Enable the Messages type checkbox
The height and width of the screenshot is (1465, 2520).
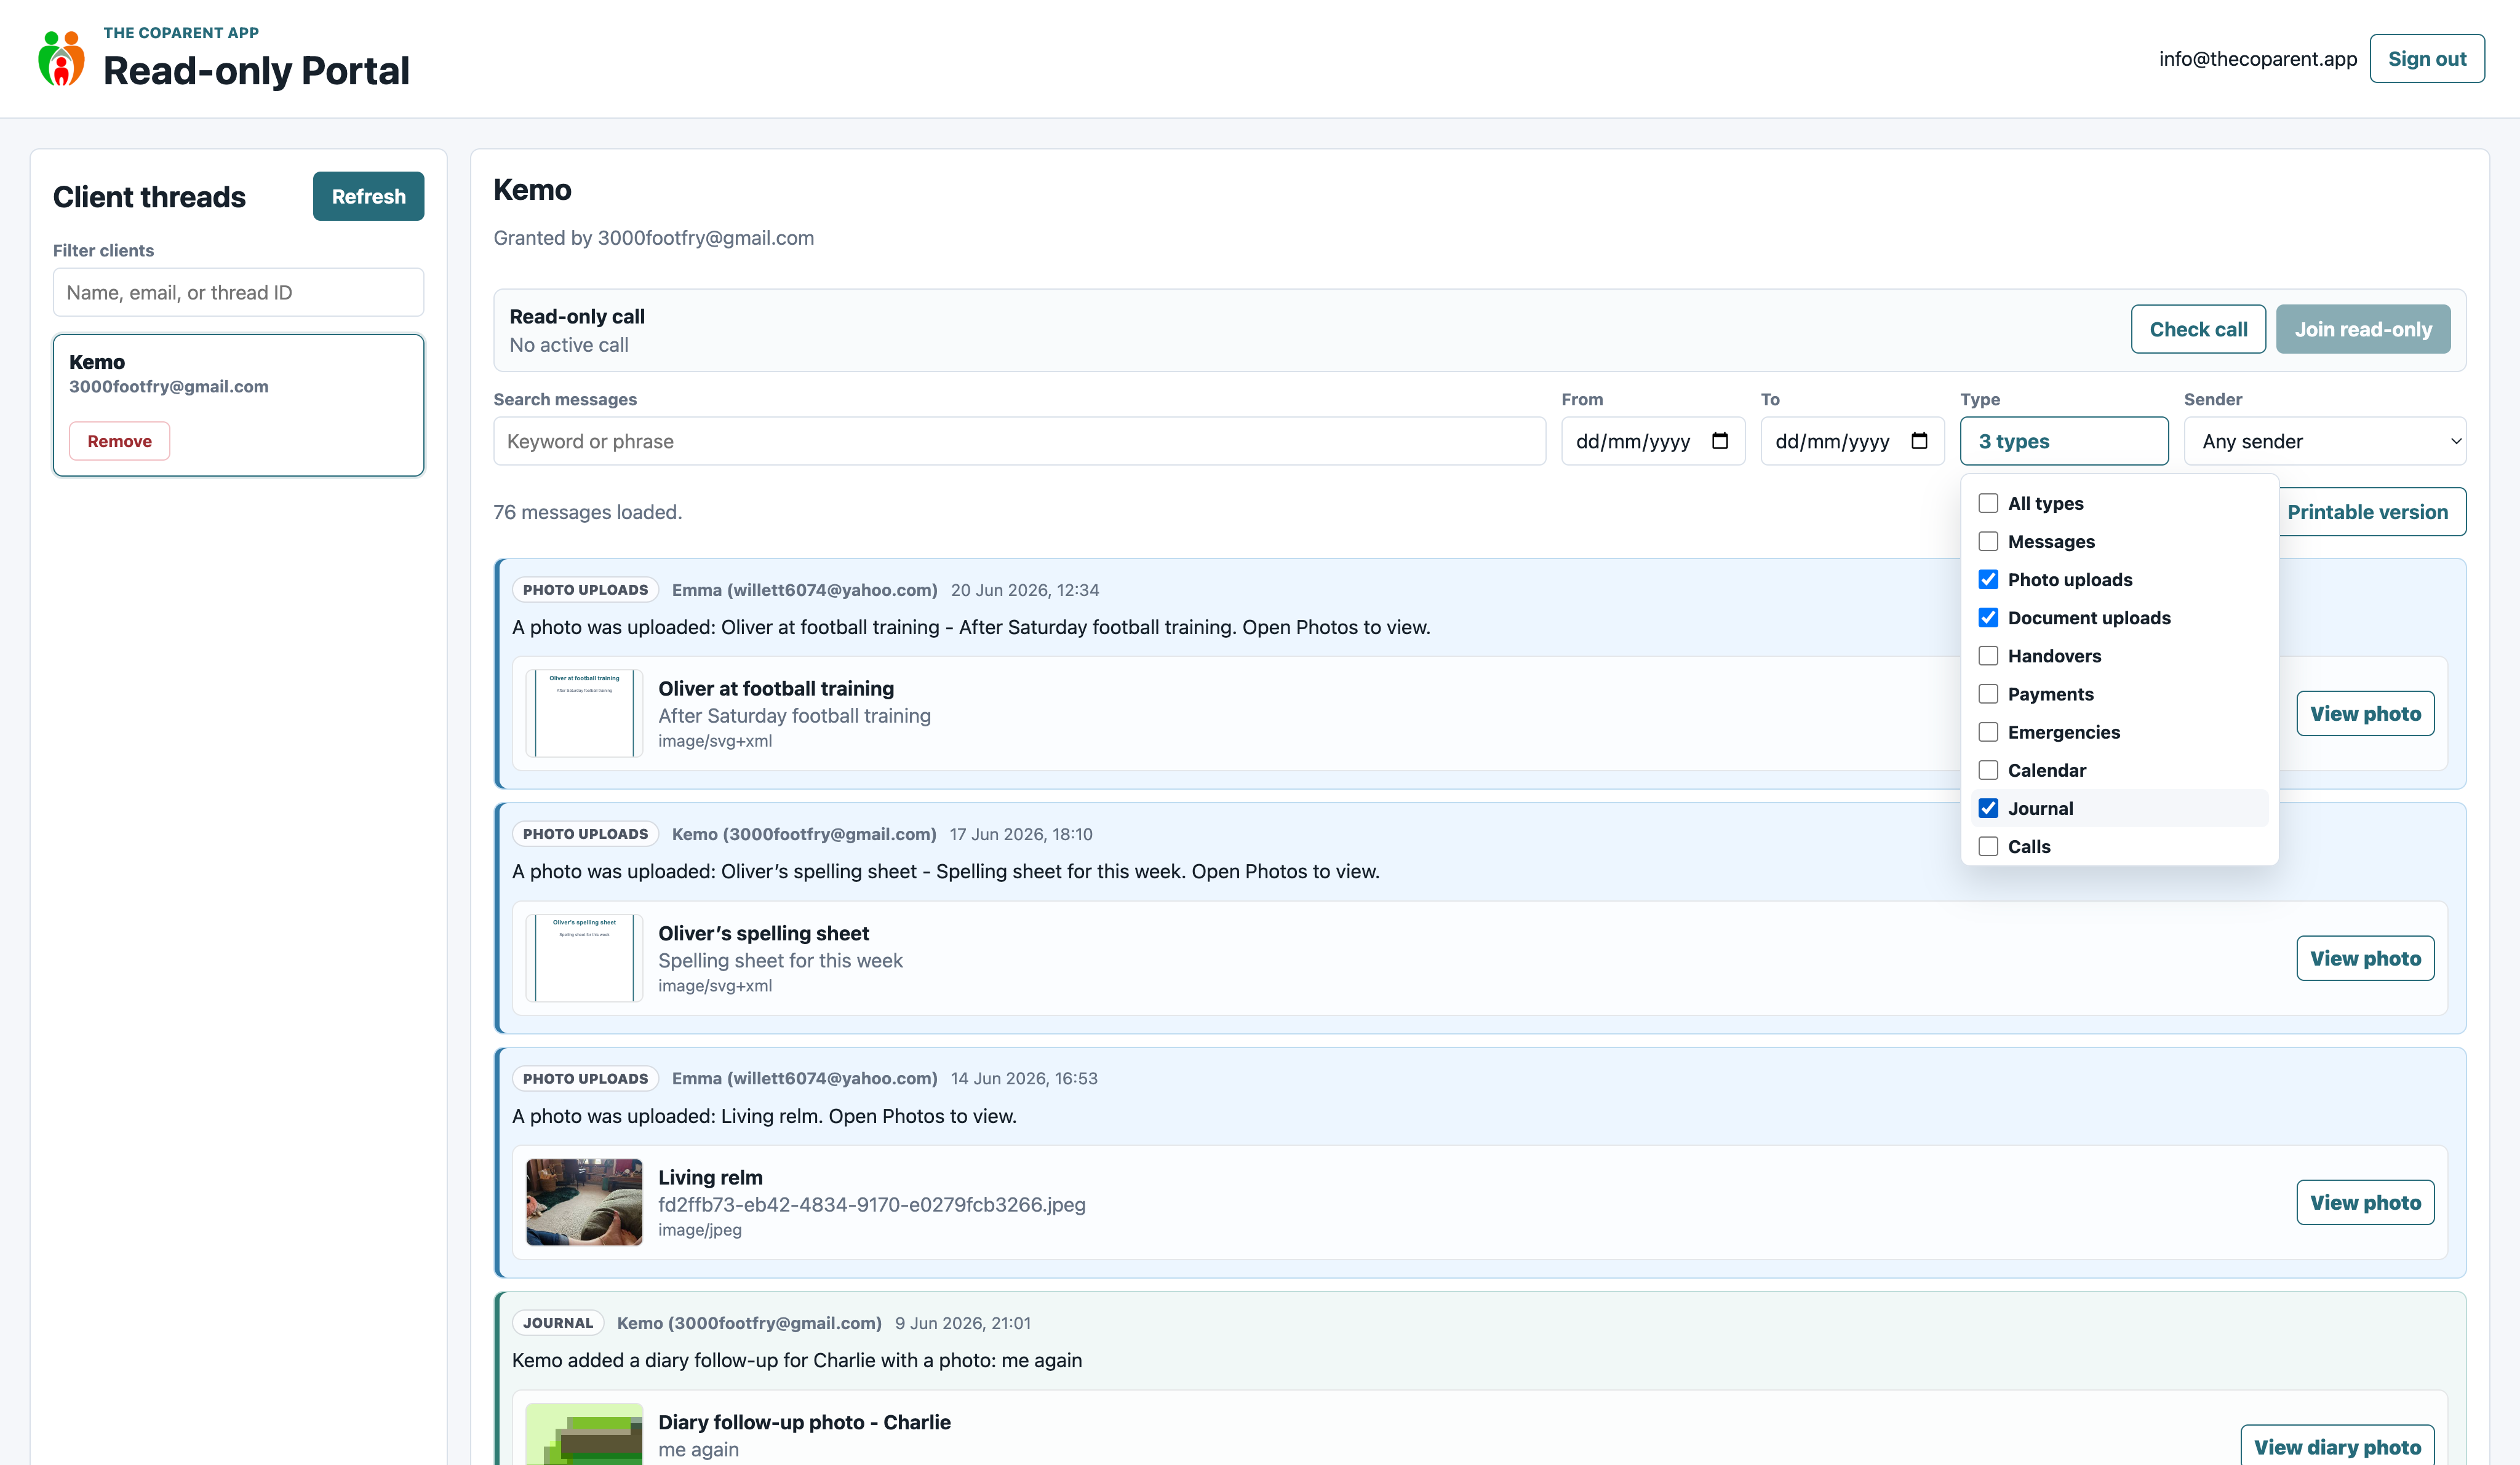pos(1988,541)
